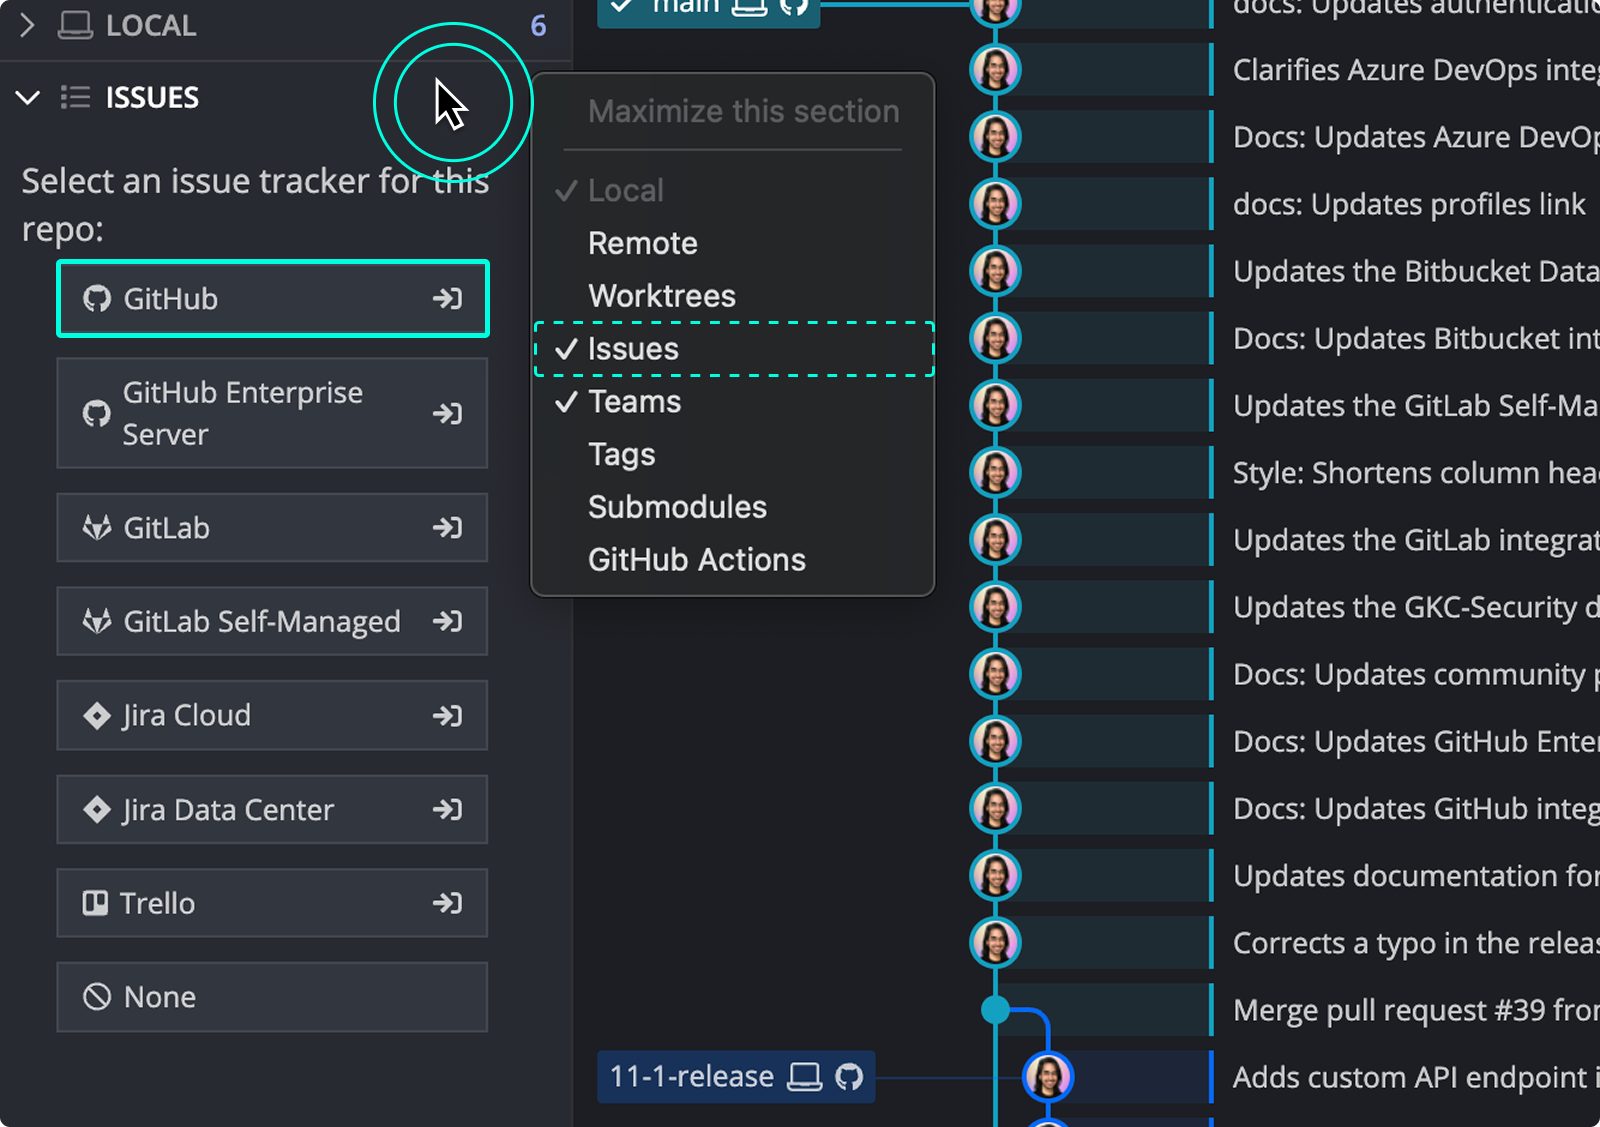The height and width of the screenshot is (1127, 1600).
Task: Click the prohibition icon on the None option
Action: (95, 996)
